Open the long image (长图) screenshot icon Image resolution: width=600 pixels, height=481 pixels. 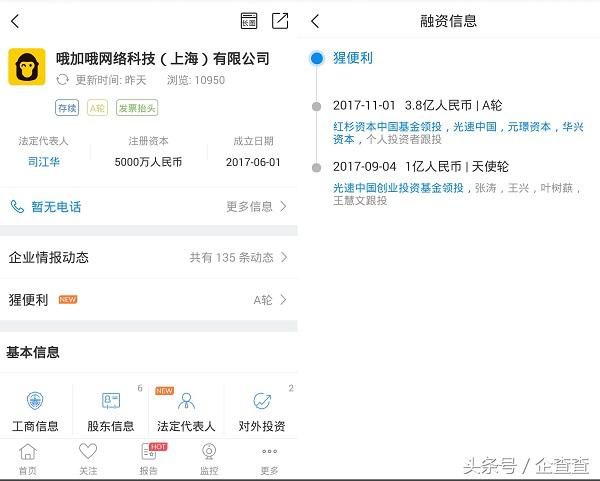pyautogui.click(x=249, y=21)
